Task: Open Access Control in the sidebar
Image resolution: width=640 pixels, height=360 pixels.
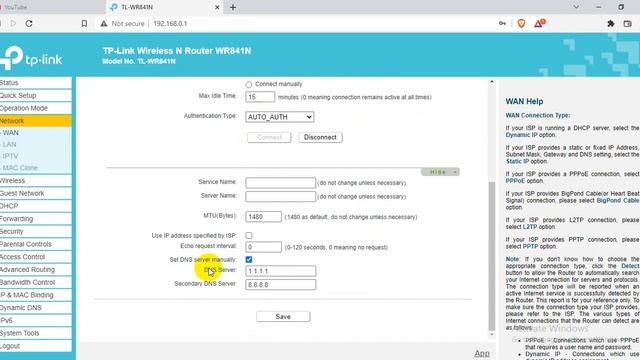Action: pyautogui.click(x=36, y=257)
